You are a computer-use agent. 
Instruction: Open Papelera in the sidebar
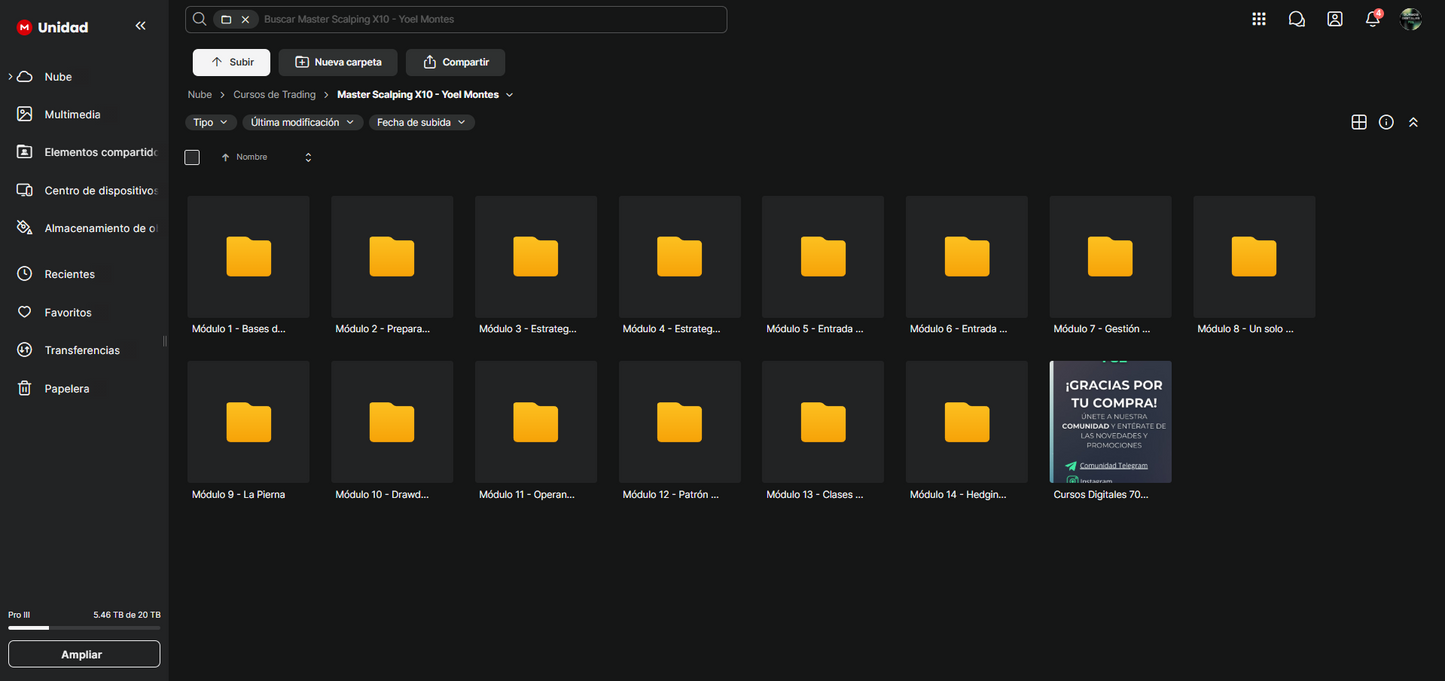tap(66, 388)
